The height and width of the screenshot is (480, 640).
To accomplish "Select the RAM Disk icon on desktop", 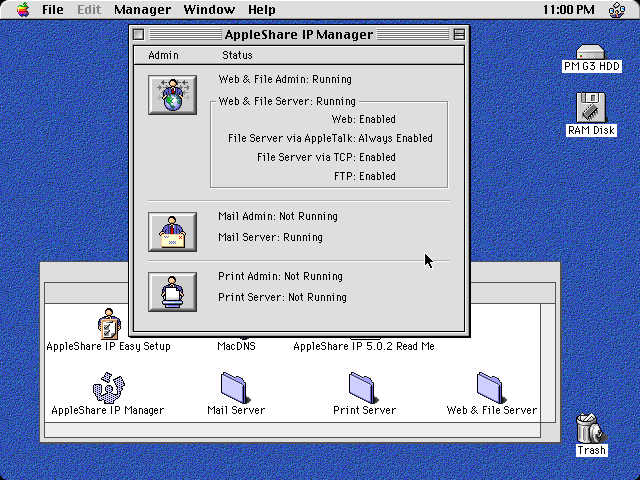I will click(591, 107).
